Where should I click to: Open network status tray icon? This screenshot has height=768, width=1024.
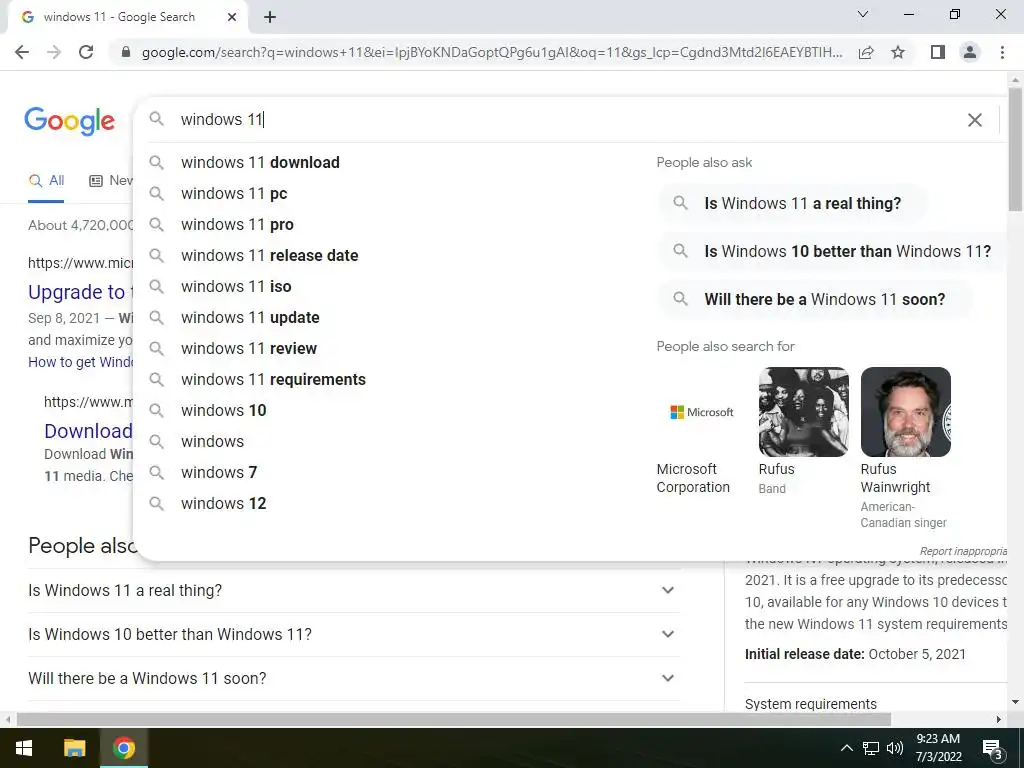(871, 748)
